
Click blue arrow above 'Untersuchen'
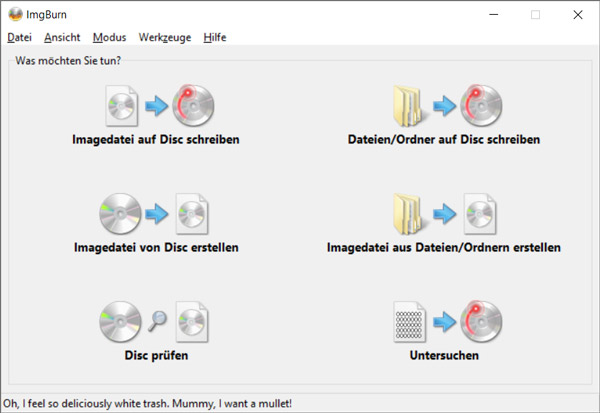(x=444, y=322)
